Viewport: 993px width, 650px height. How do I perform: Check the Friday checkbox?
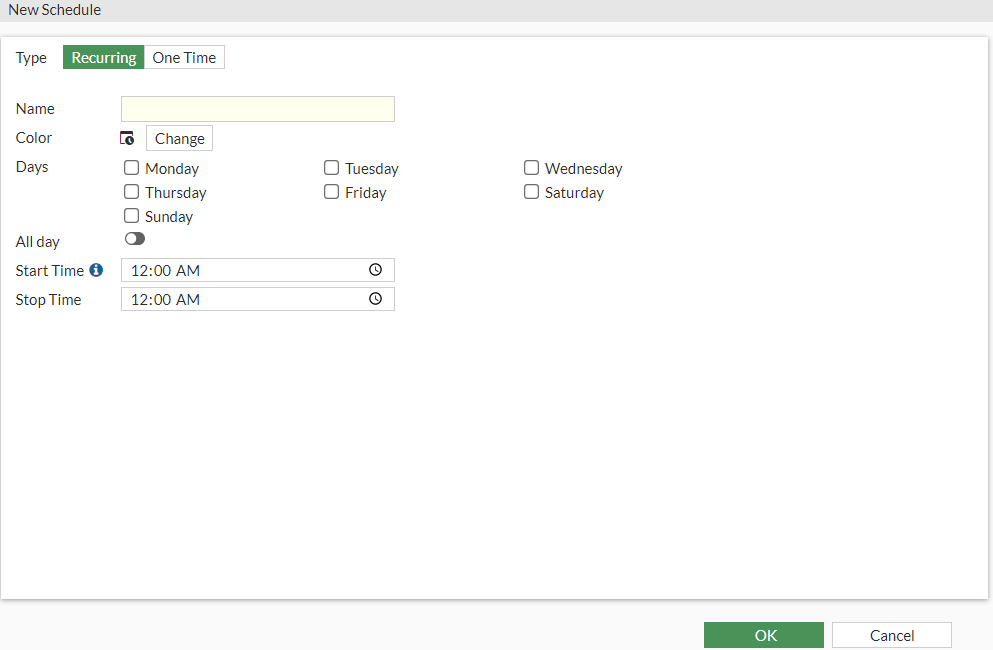coord(331,192)
